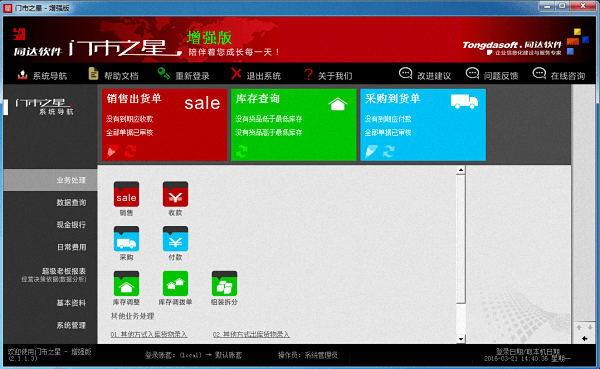Open the 02 其他方式出库货物录入 link
The image size is (600, 369).
pos(251,335)
